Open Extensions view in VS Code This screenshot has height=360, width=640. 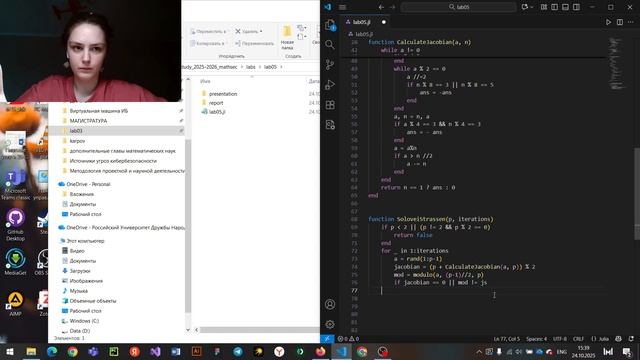[x=330, y=105]
